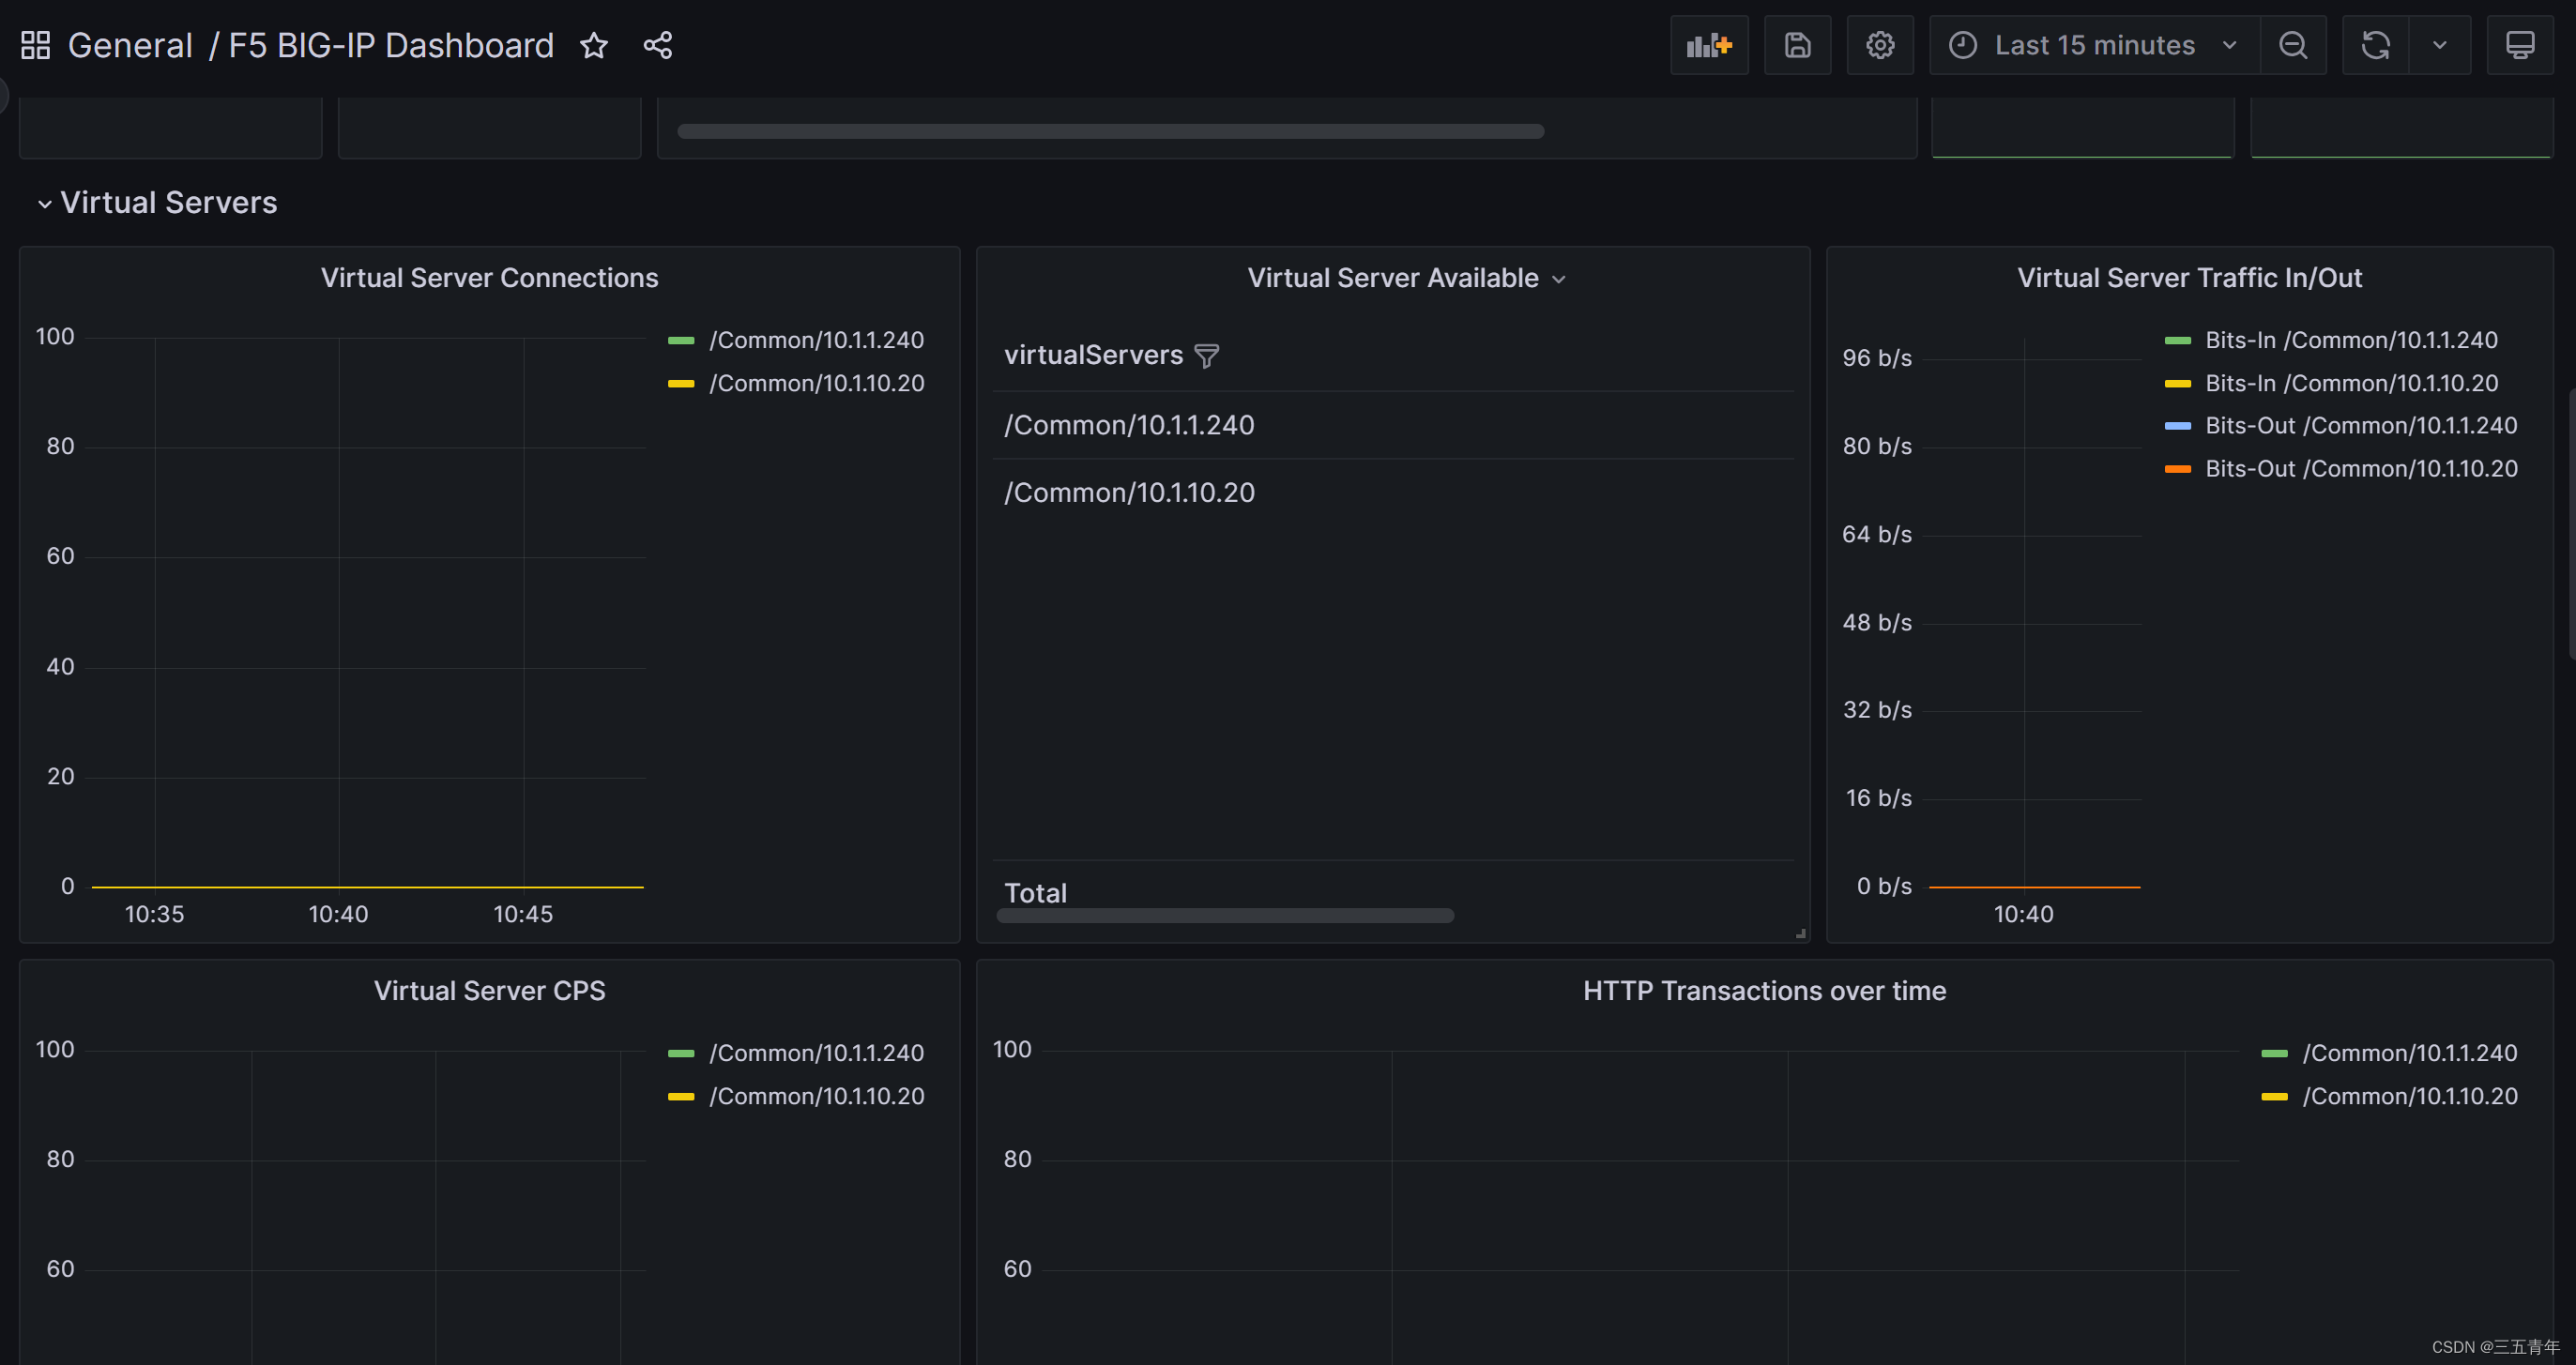Filter the virtualServers column
2576x1365 pixels.
pos(1207,356)
